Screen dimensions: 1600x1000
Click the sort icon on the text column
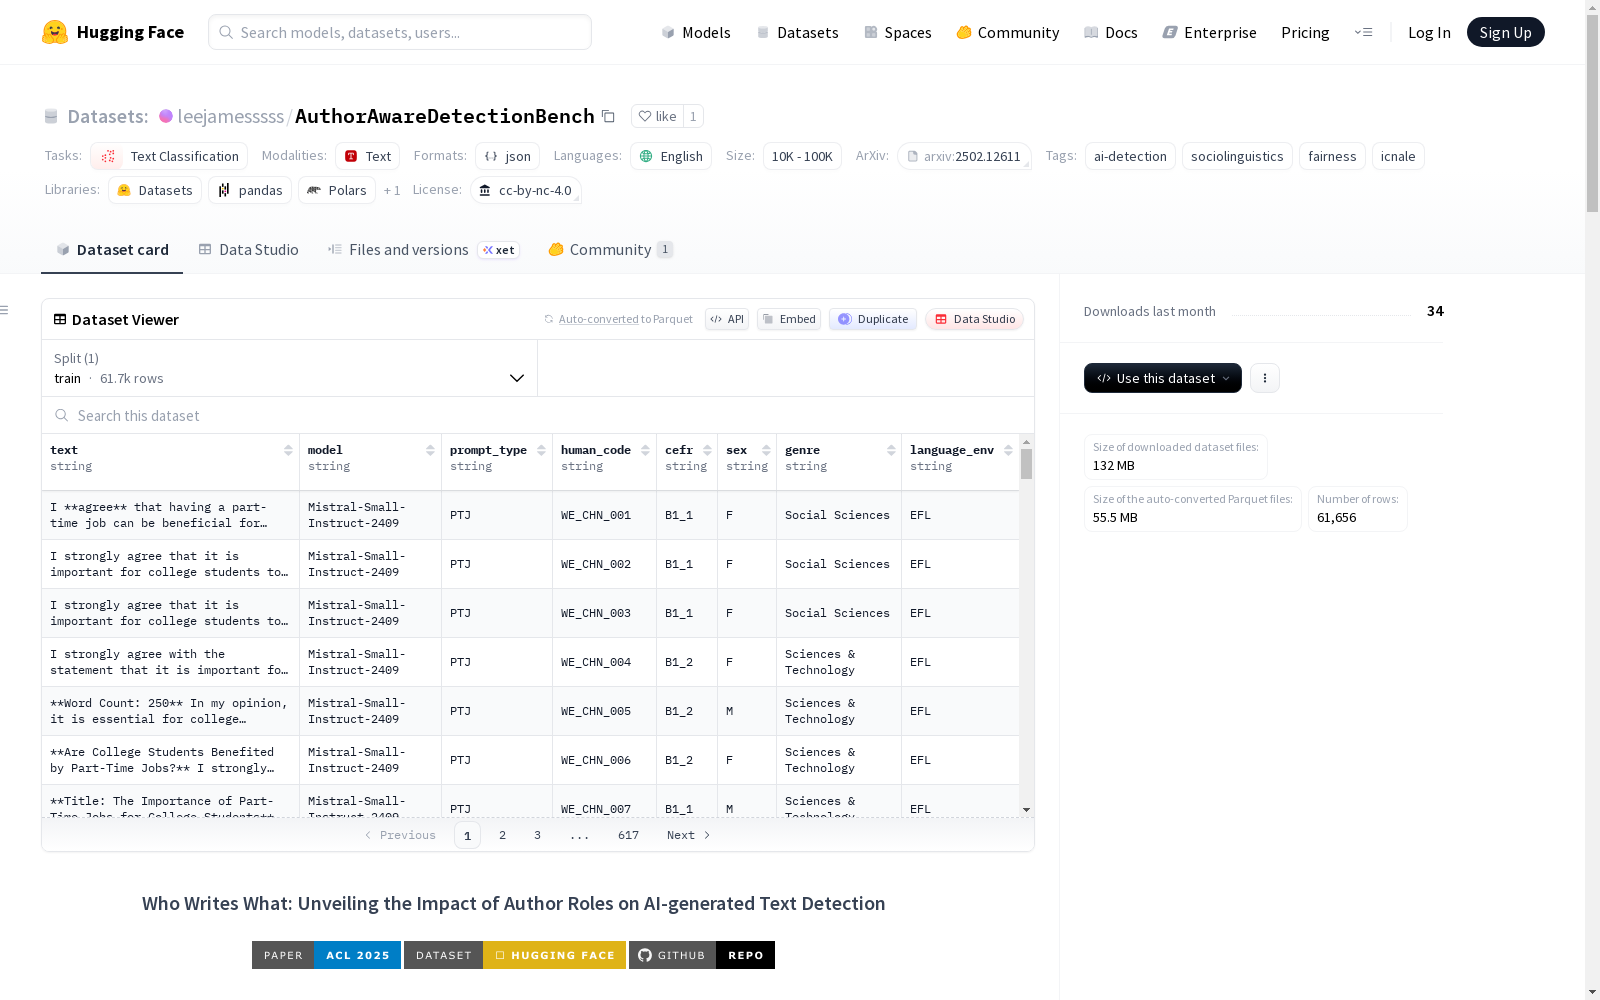(x=288, y=450)
